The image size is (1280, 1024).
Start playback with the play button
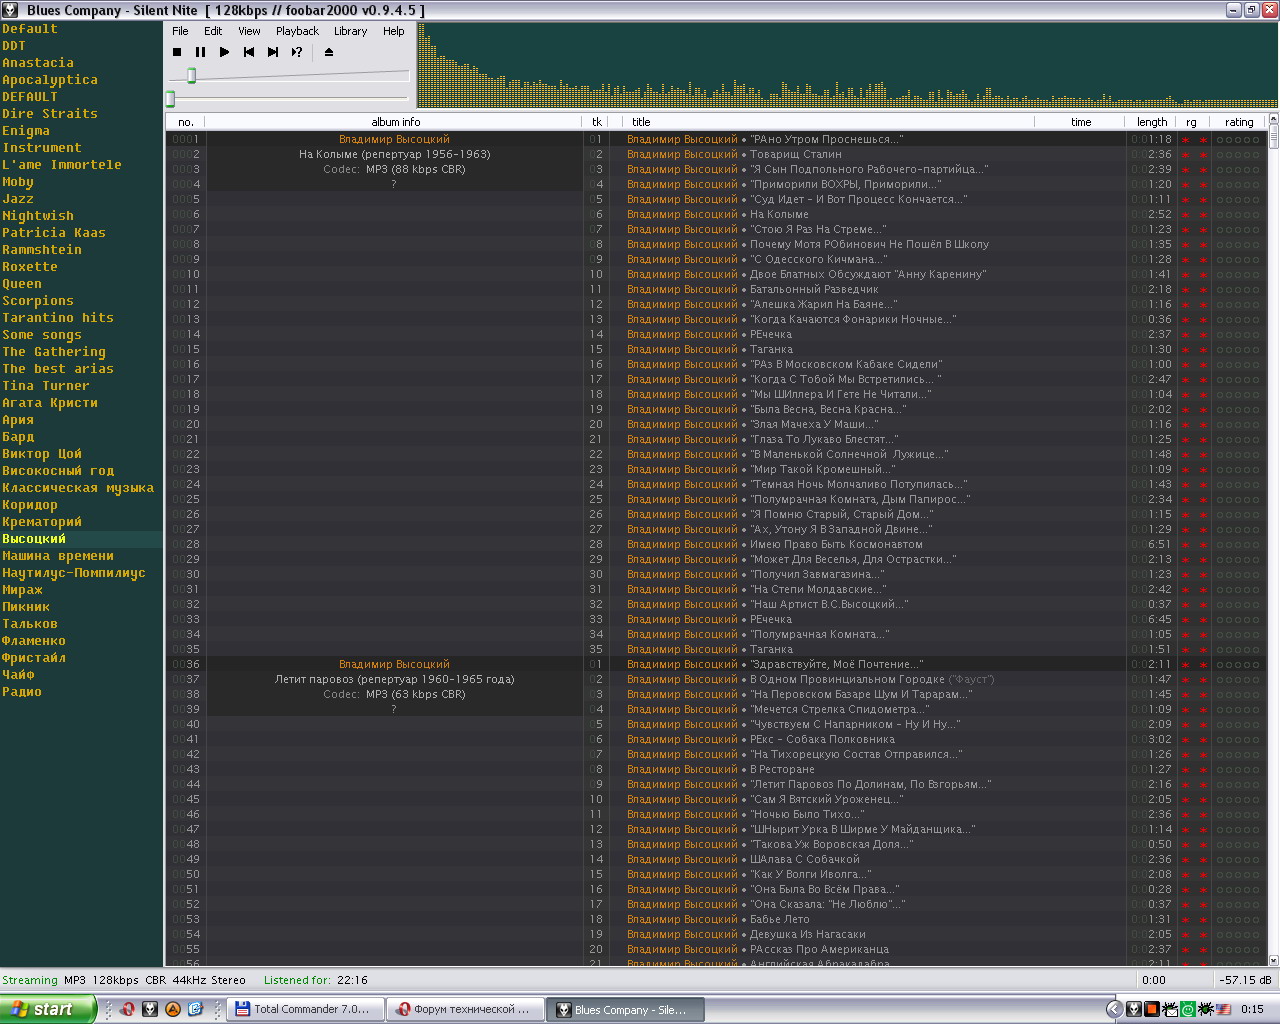pyautogui.click(x=225, y=52)
